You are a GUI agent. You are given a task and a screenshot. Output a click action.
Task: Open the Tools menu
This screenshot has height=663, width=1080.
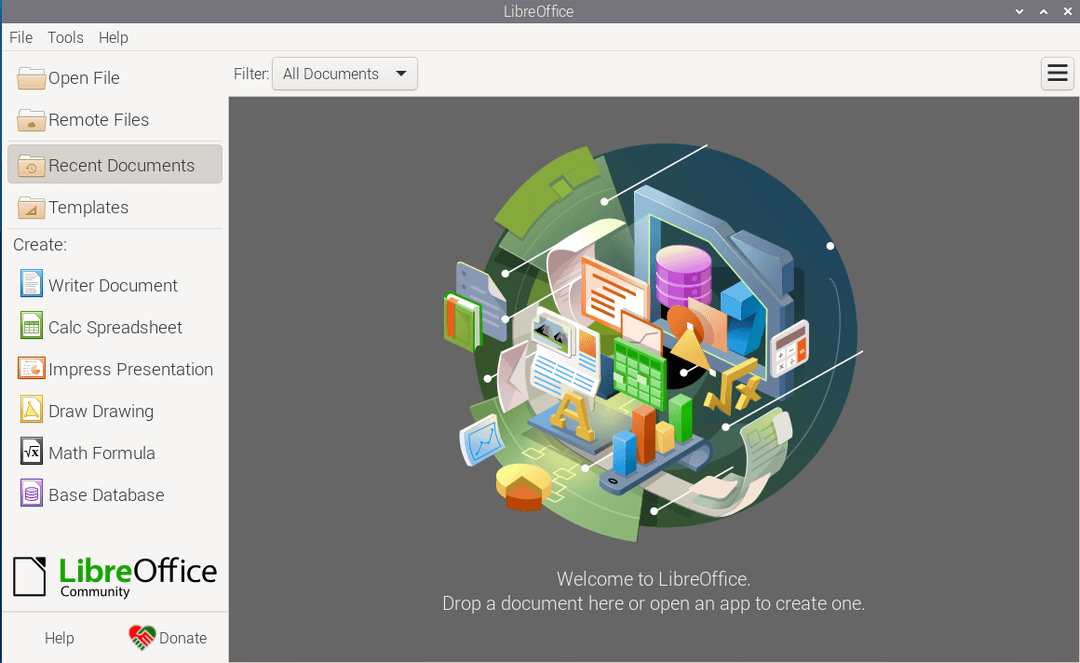click(65, 37)
